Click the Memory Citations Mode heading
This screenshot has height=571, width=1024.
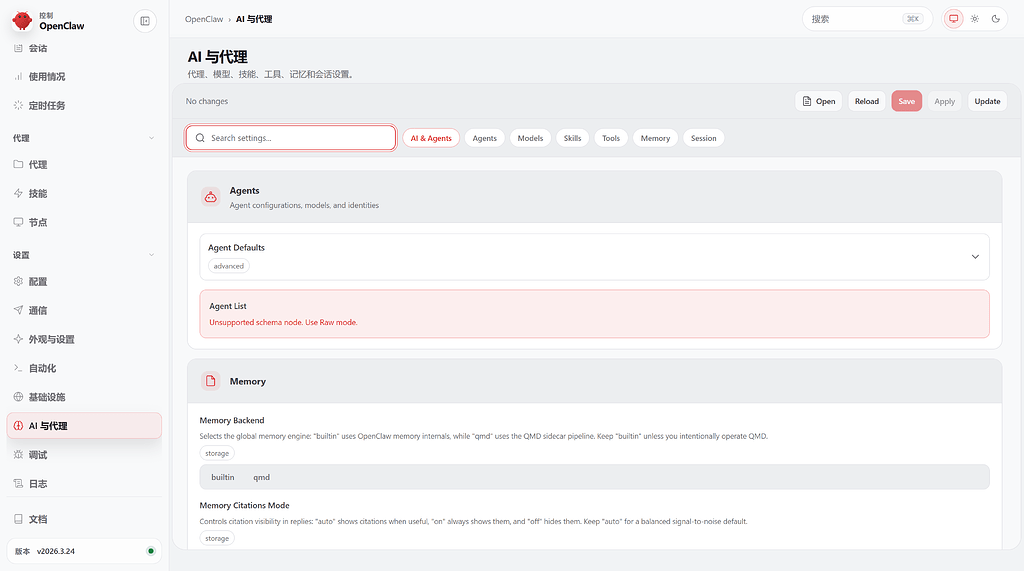[x=244, y=506]
